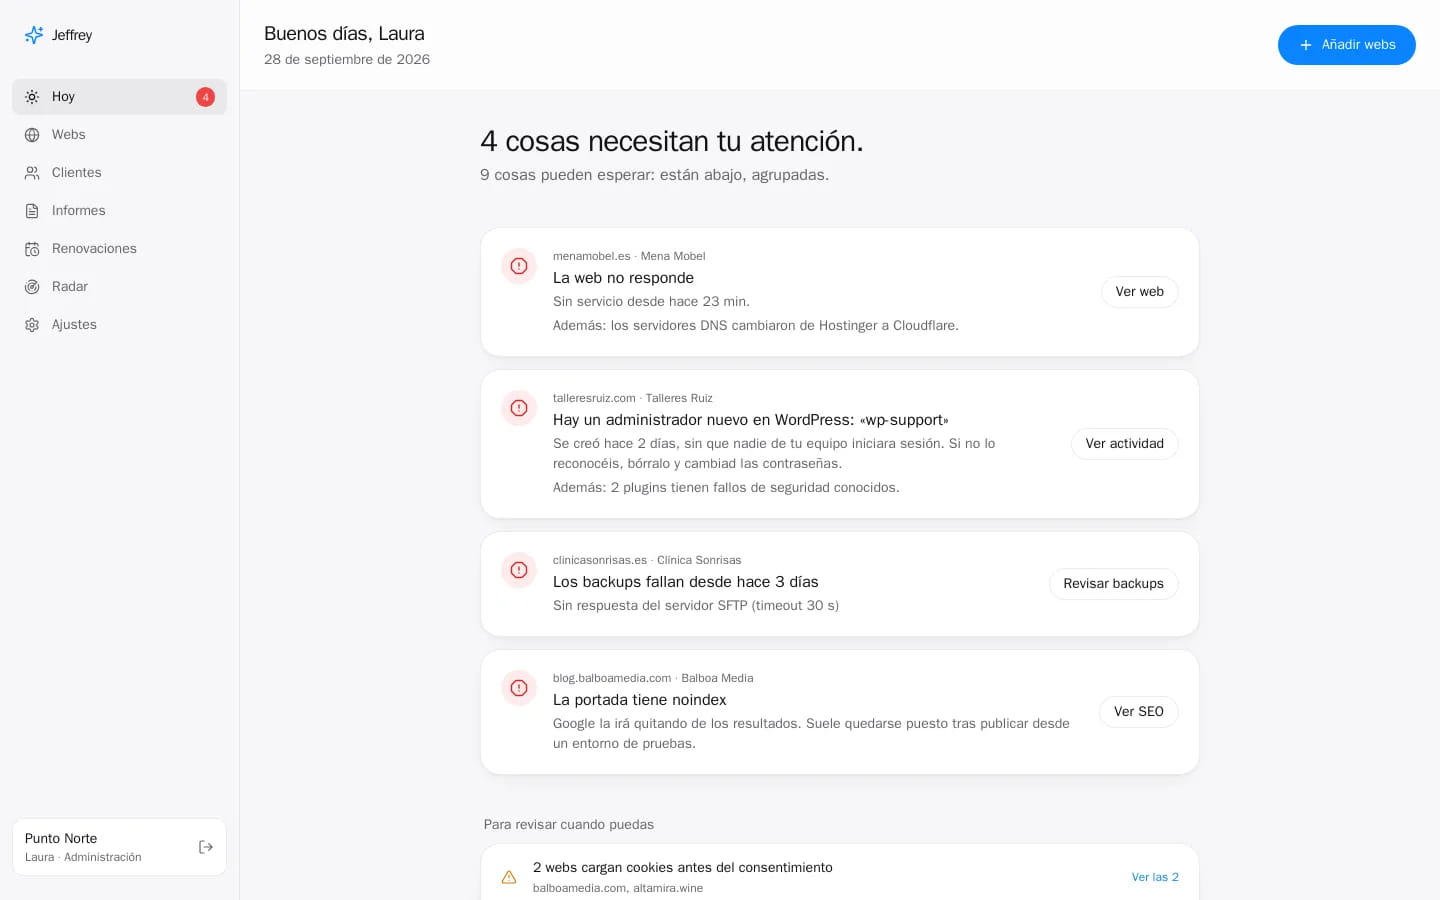Click Ver SEO for Balboa Media
1440x900 pixels.
click(x=1138, y=712)
